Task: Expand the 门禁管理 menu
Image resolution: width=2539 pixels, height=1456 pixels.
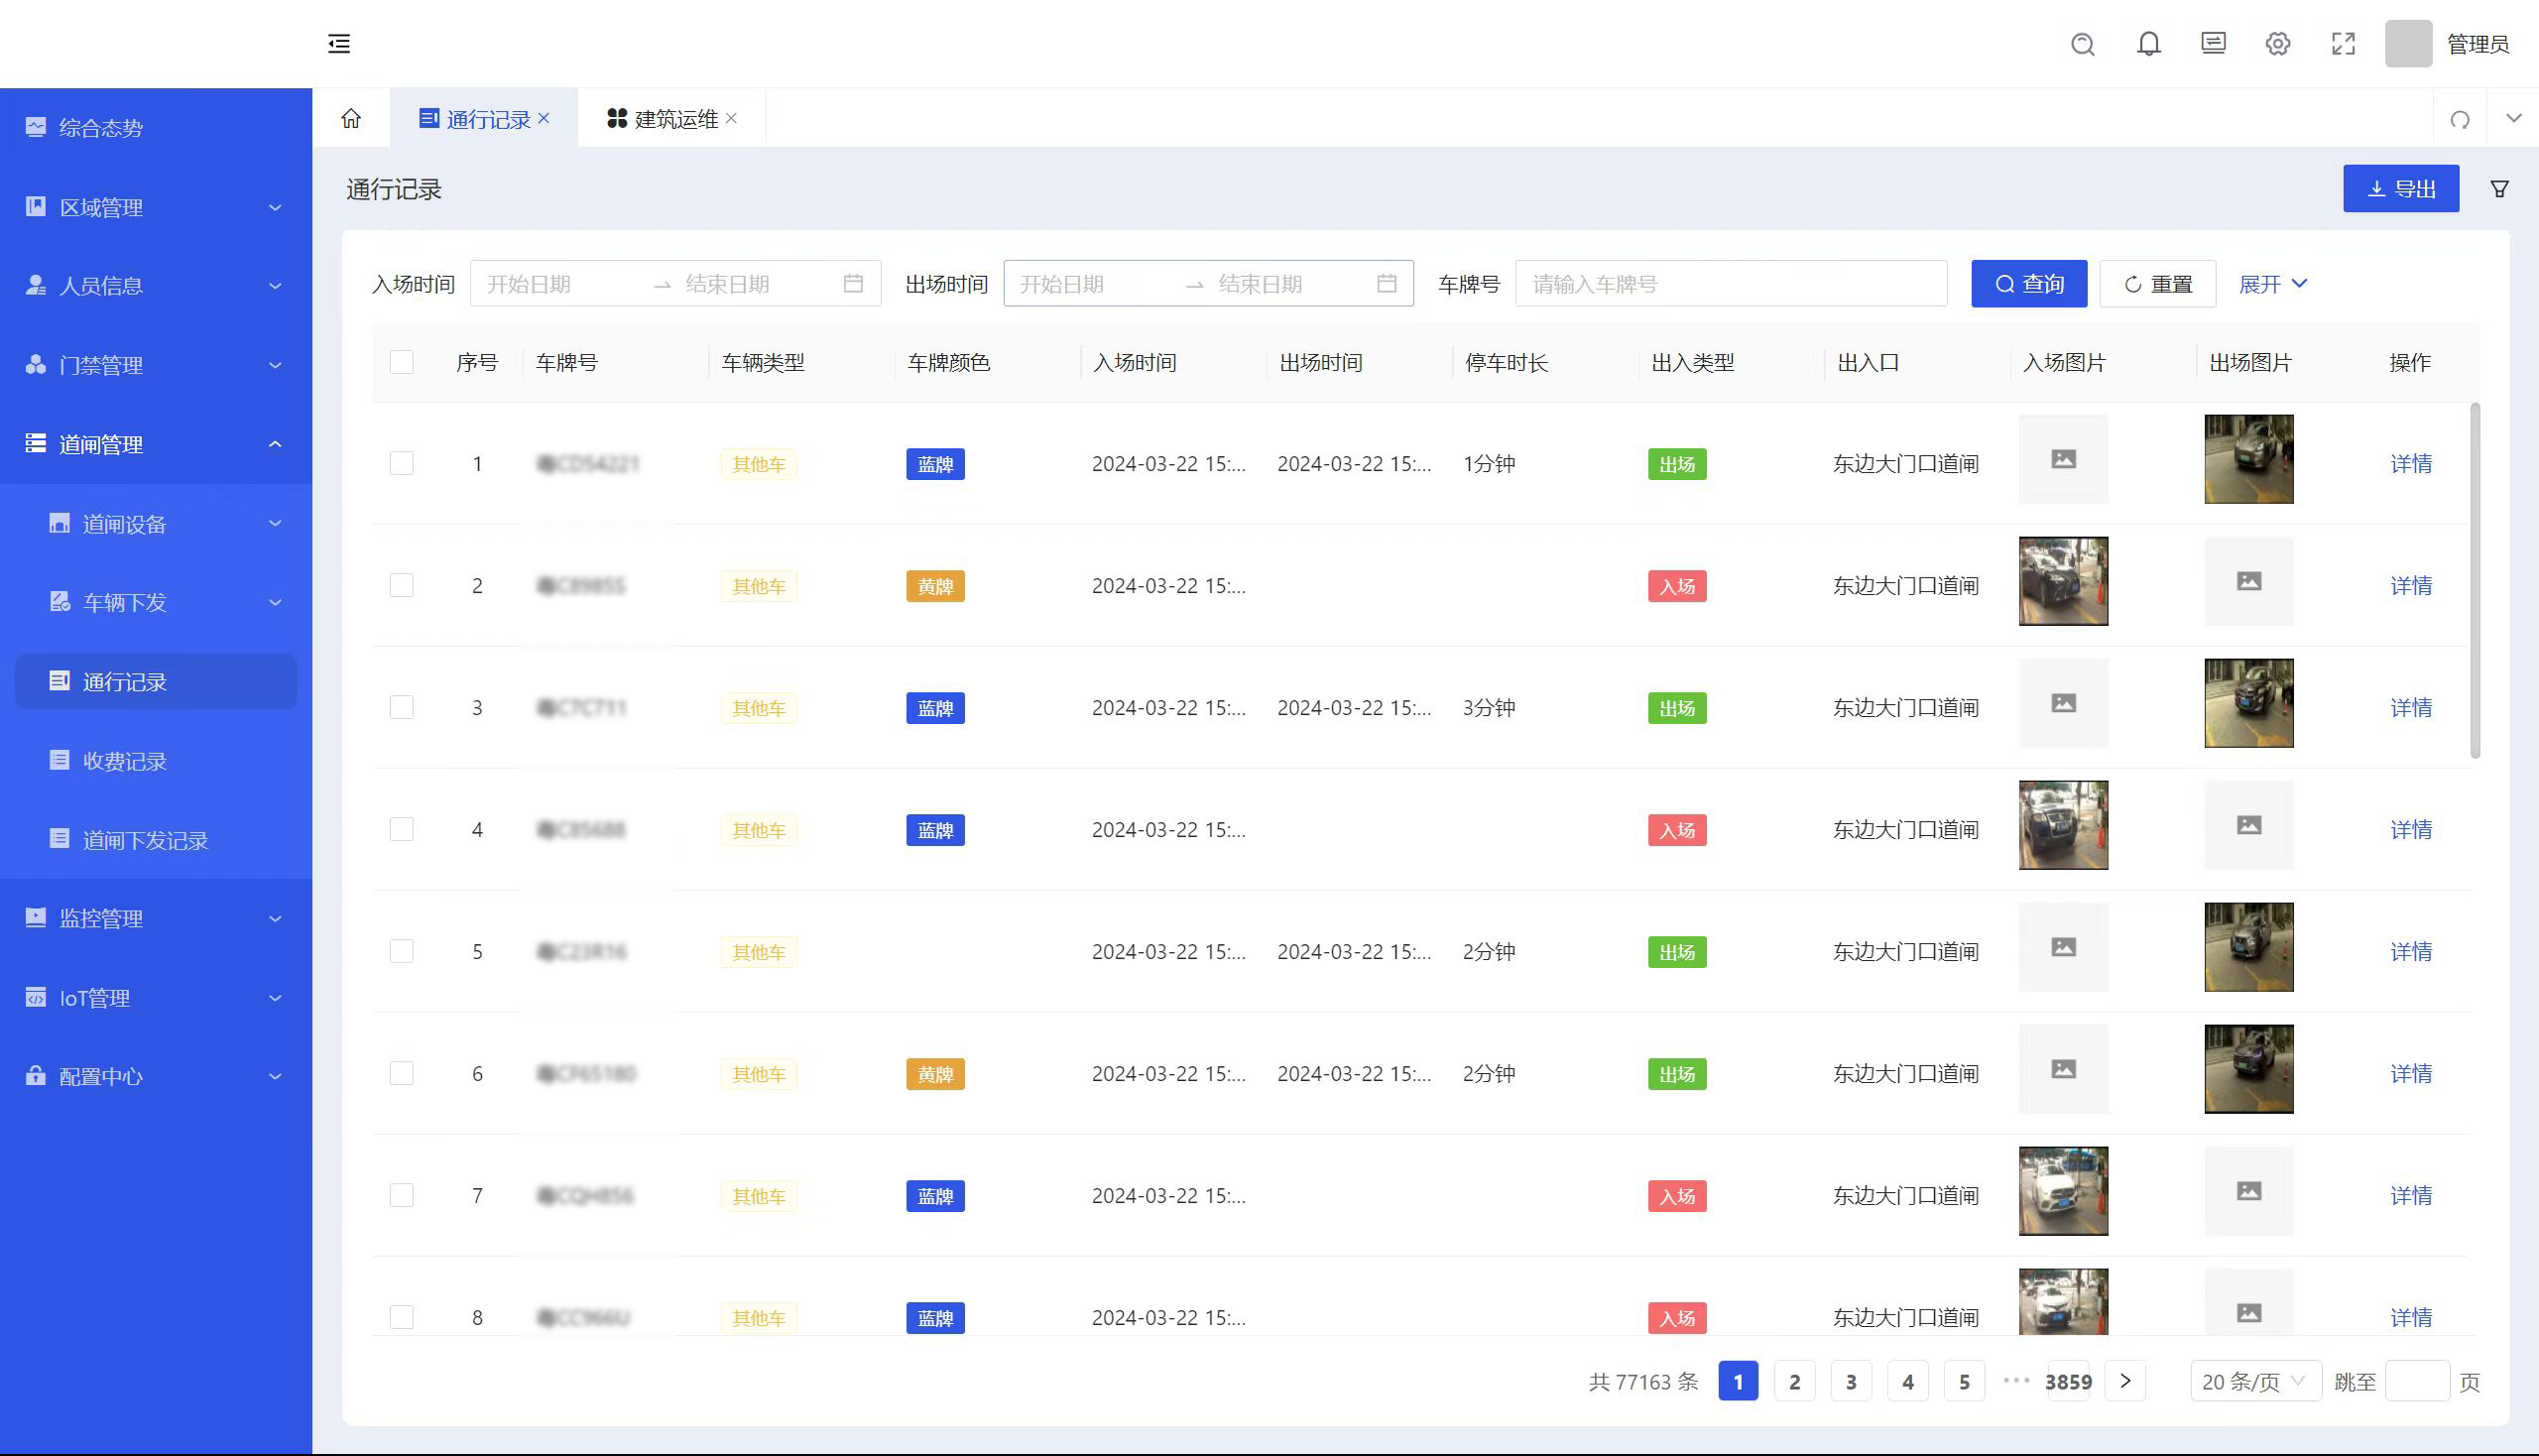Action: [x=156, y=365]
